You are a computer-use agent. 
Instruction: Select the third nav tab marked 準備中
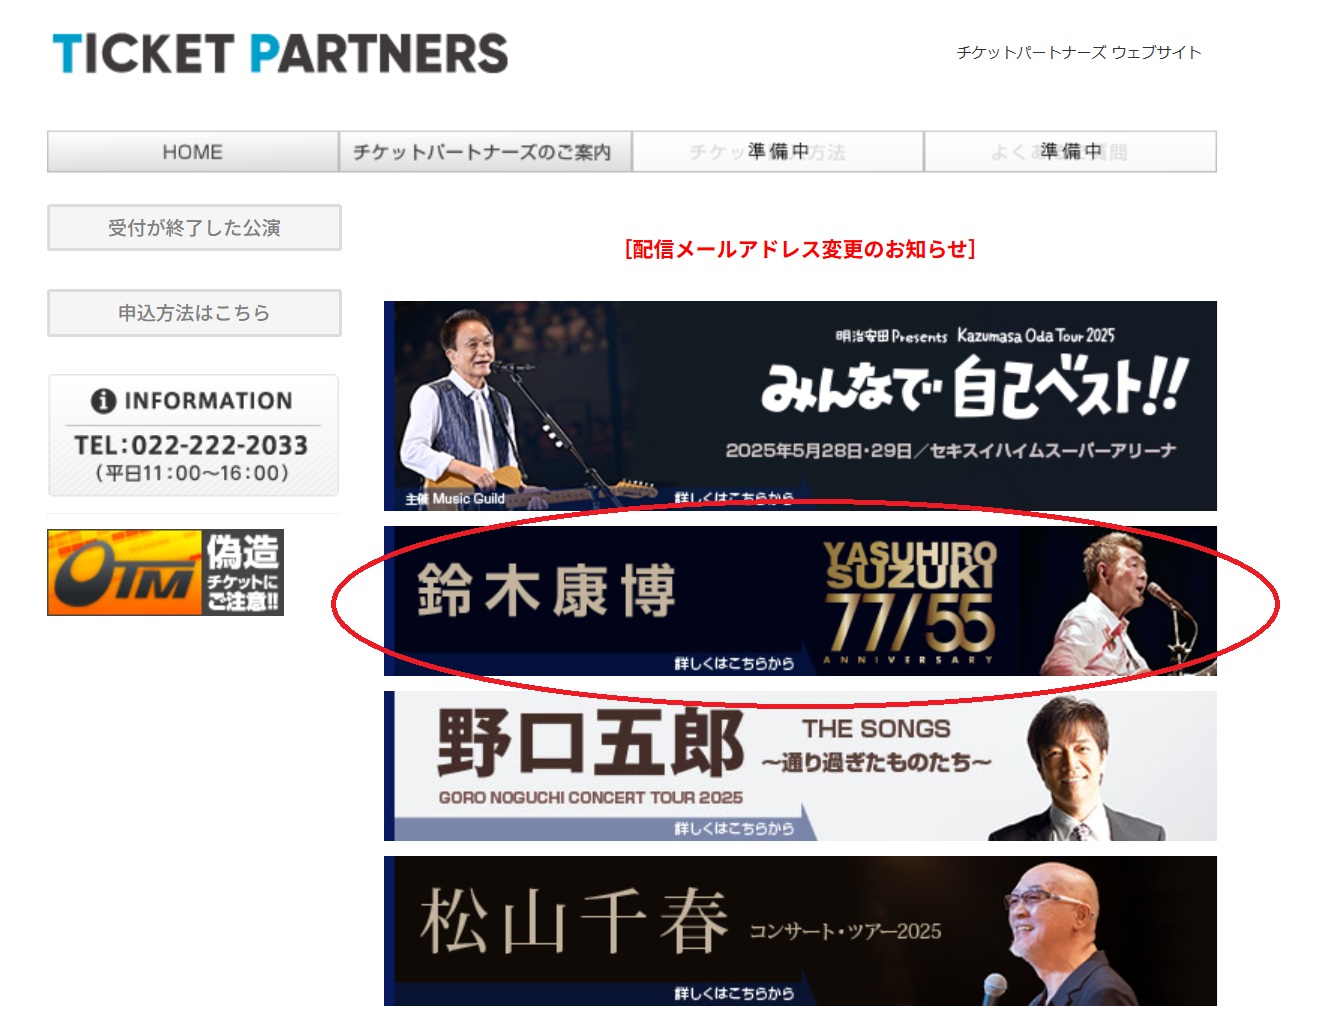tap(778, 152)
